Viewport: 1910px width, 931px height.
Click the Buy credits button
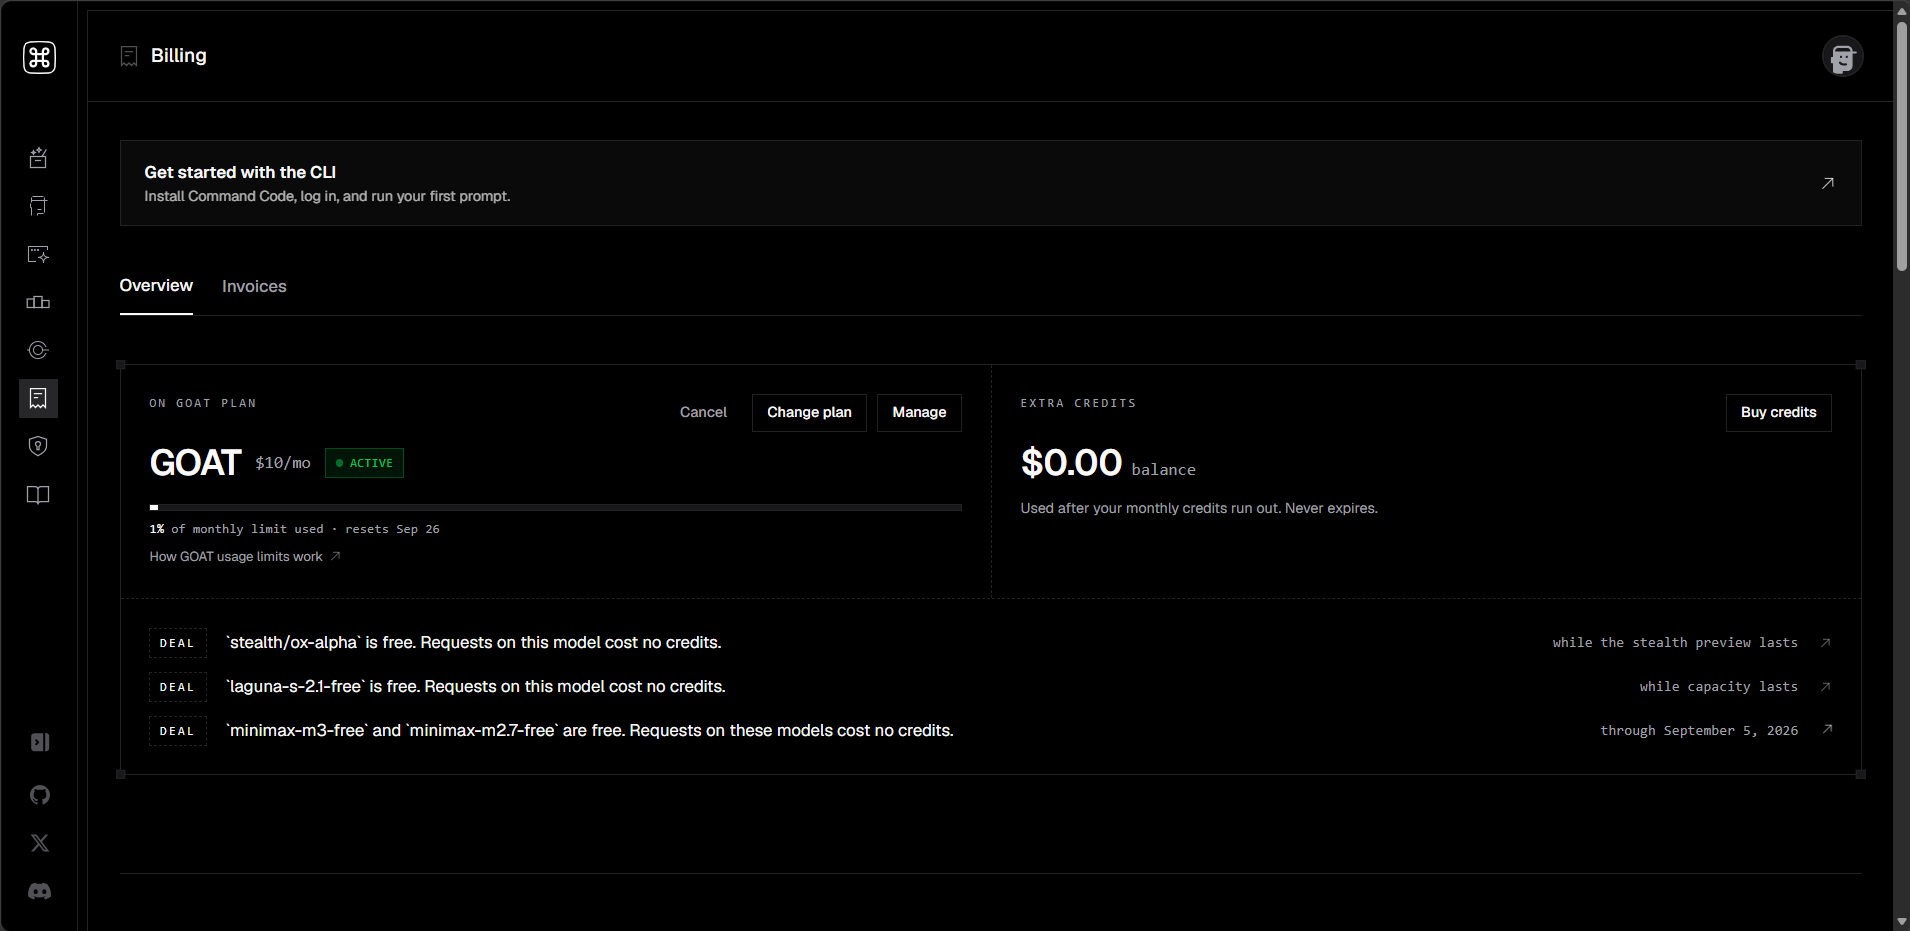pyautogui.click(x=1778, y=412)
